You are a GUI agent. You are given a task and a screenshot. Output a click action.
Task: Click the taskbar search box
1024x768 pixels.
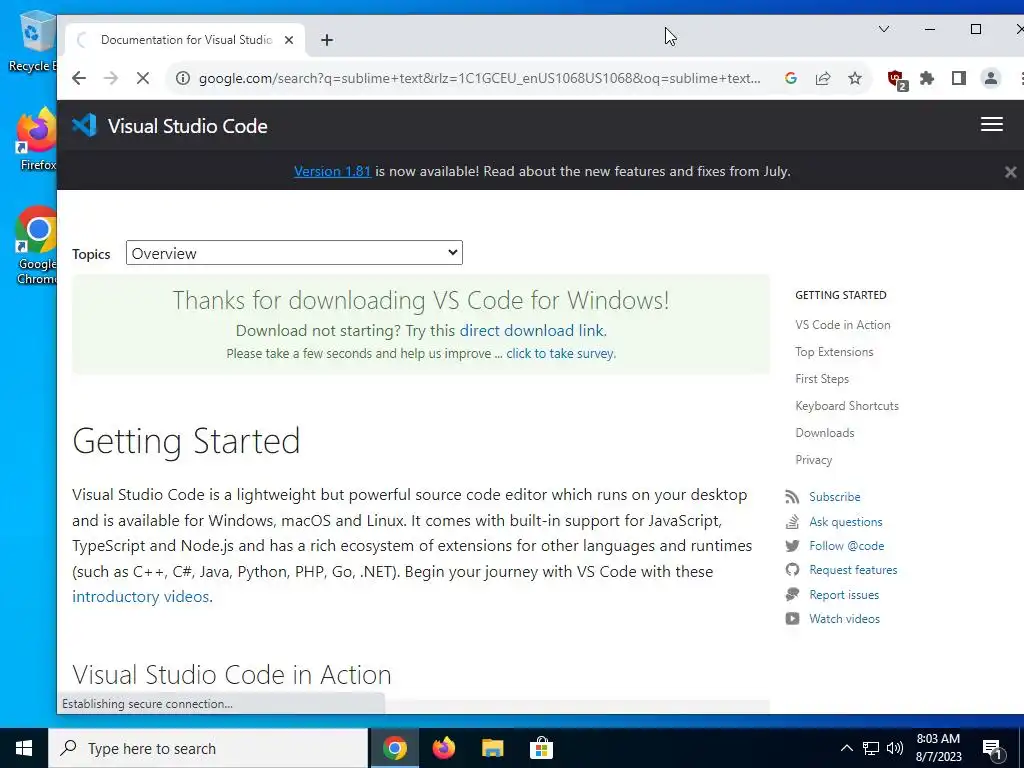point(208,748)
